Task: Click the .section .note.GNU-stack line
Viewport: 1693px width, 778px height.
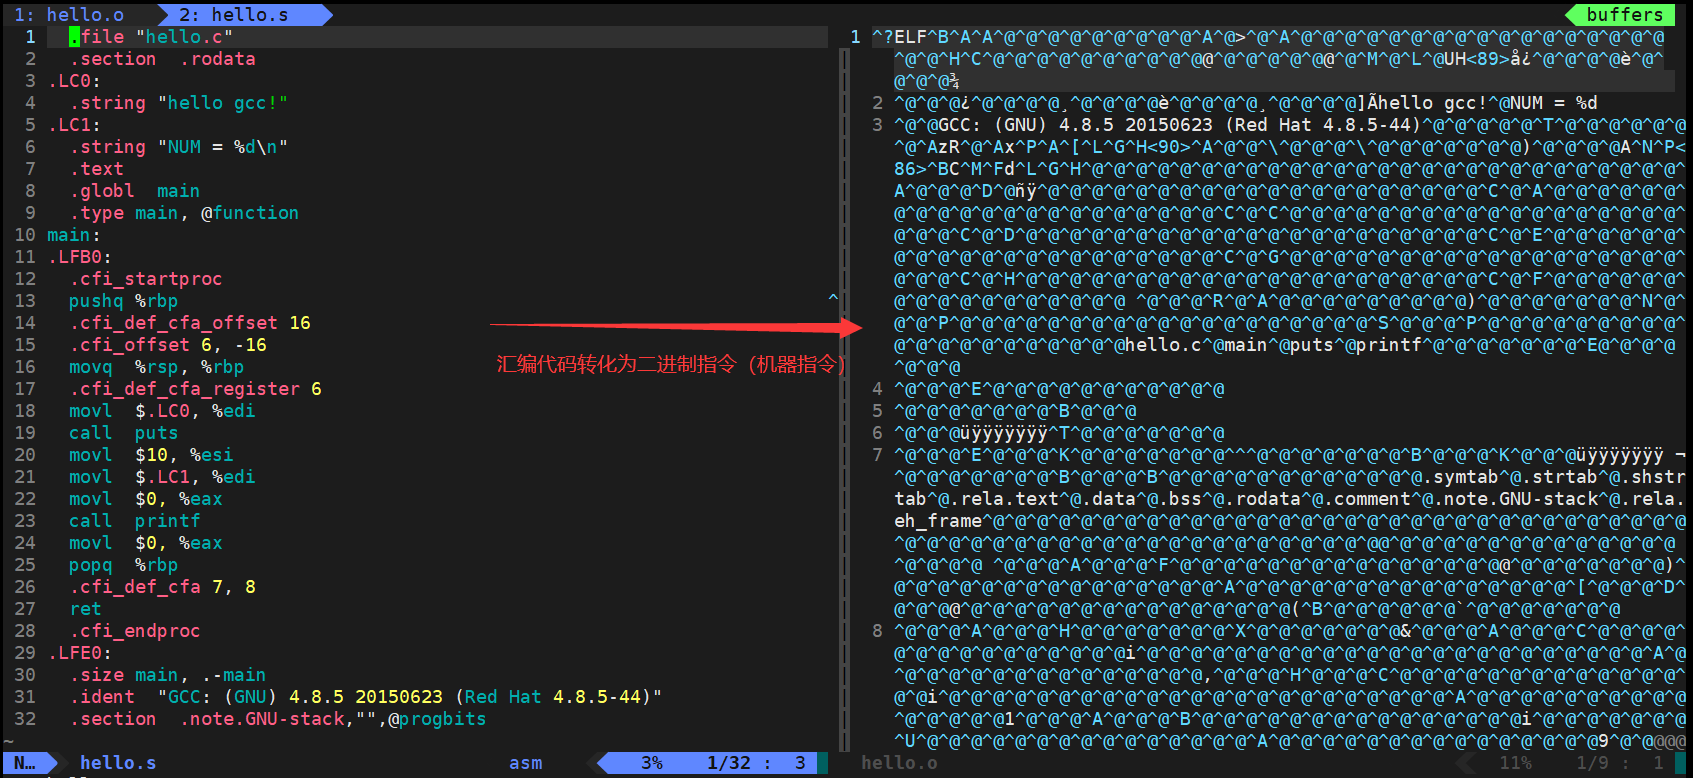Action: 278,719
